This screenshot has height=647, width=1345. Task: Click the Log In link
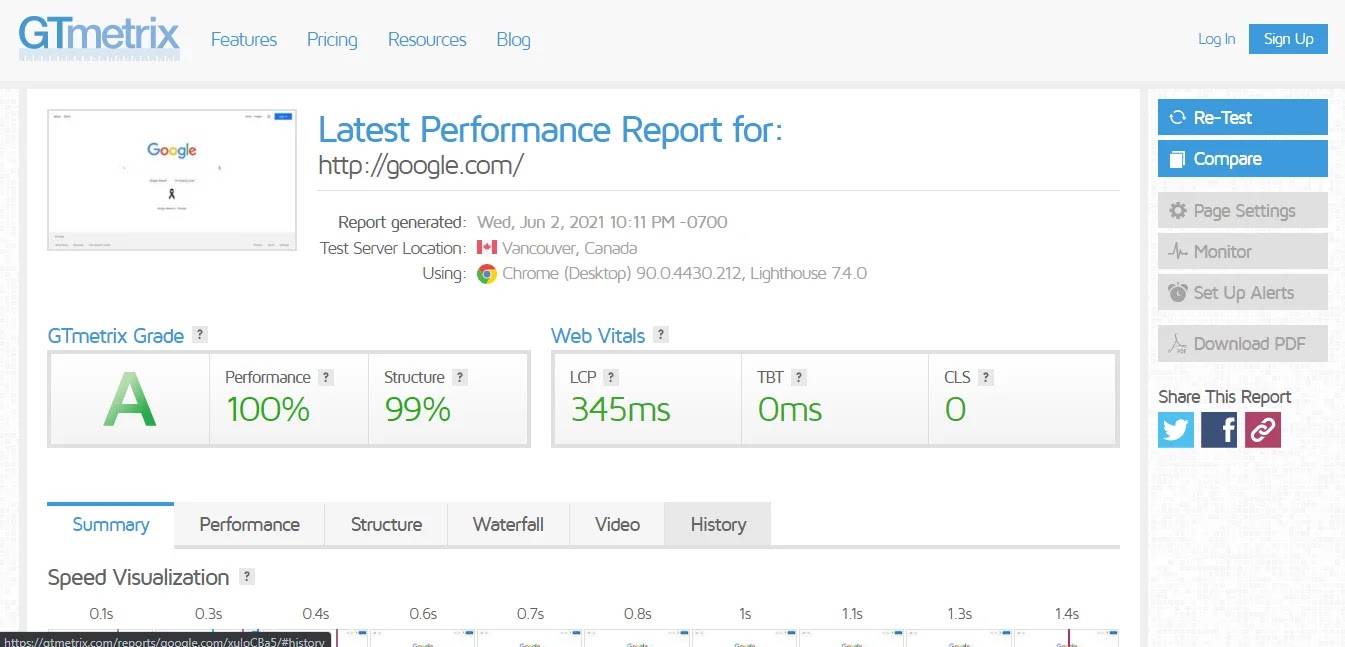click(1216, 39)
